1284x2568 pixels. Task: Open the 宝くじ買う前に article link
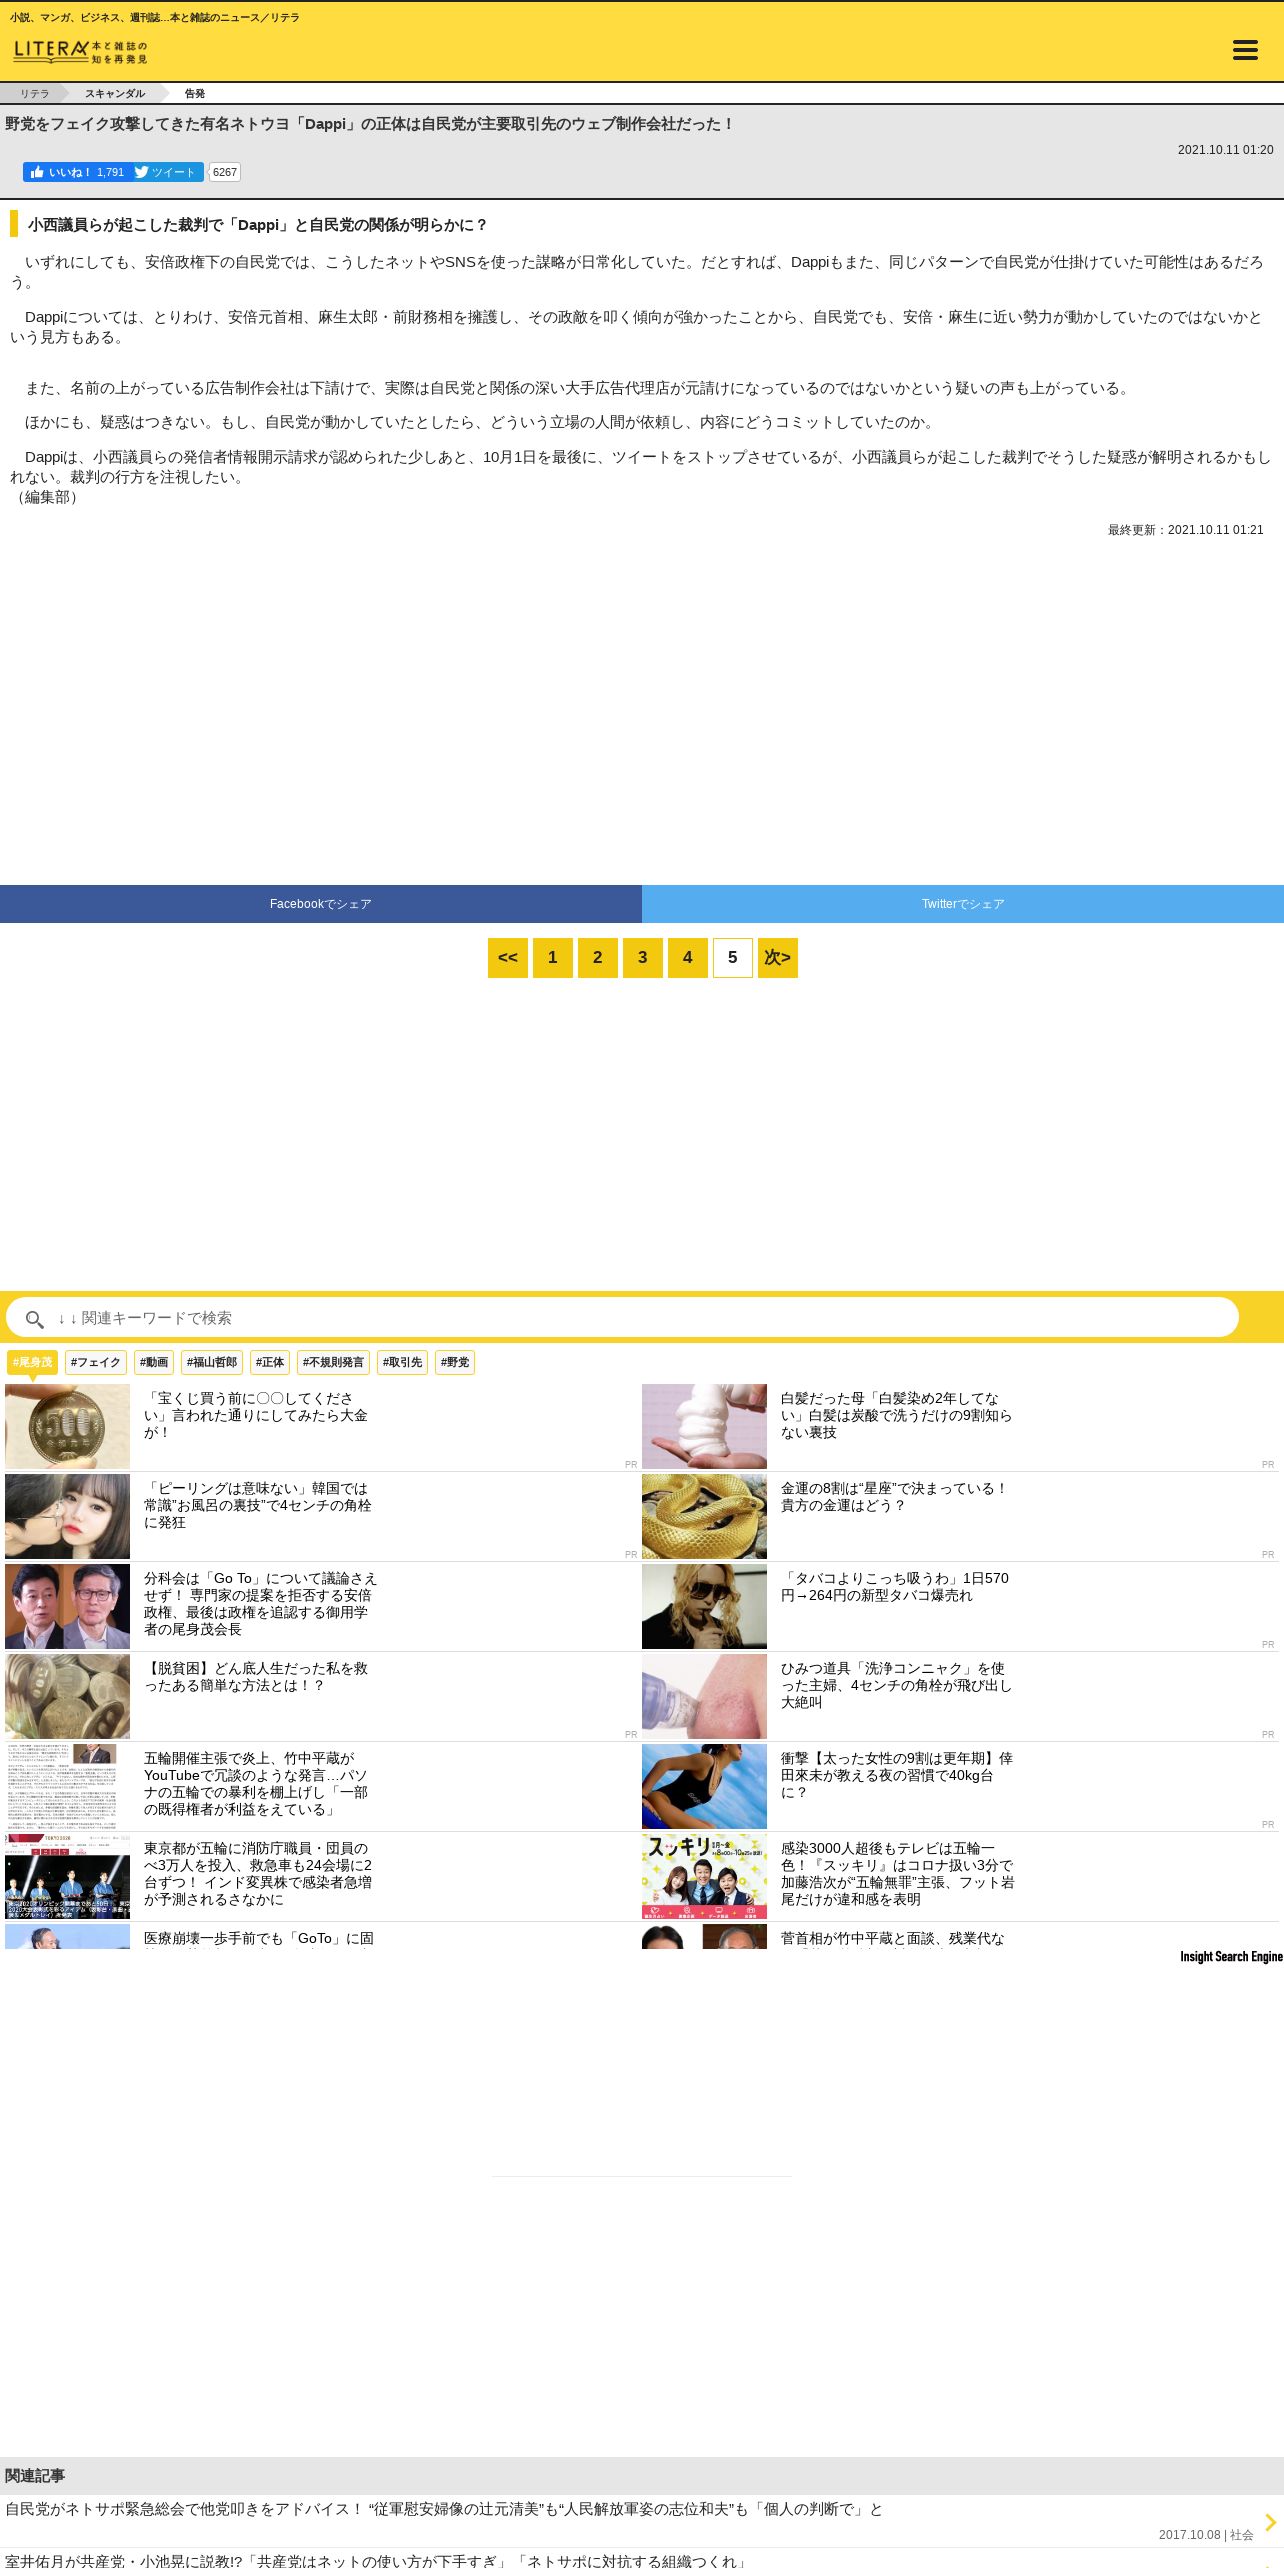click(256, 1415)
